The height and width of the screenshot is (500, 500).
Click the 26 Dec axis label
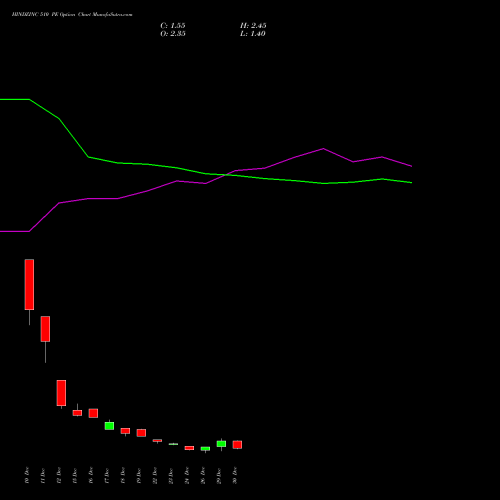coord(203,475)
